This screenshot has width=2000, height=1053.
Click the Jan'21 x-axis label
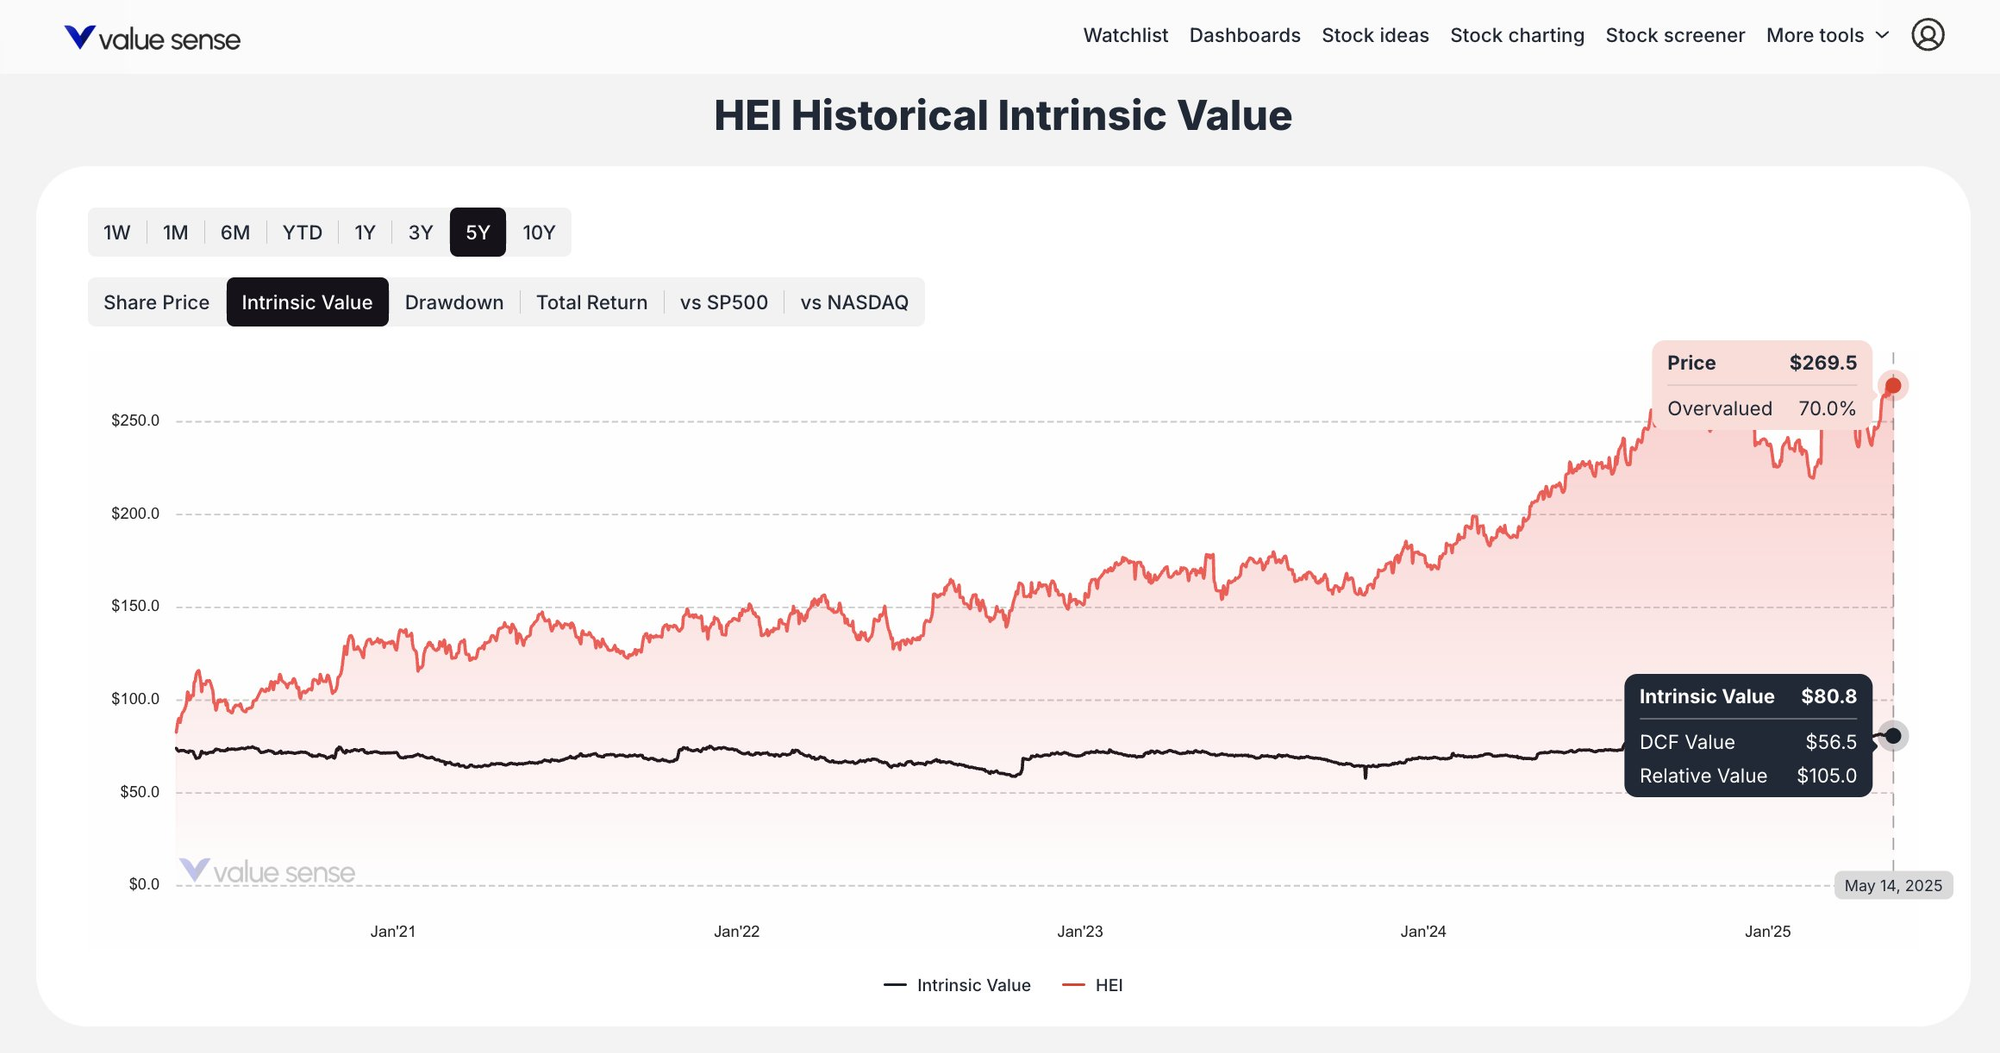click(393, 931)
